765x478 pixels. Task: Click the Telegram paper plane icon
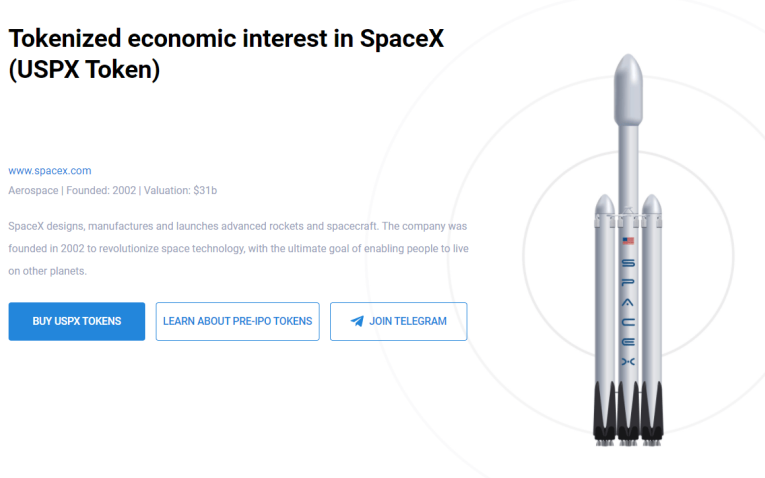point(357,321)
